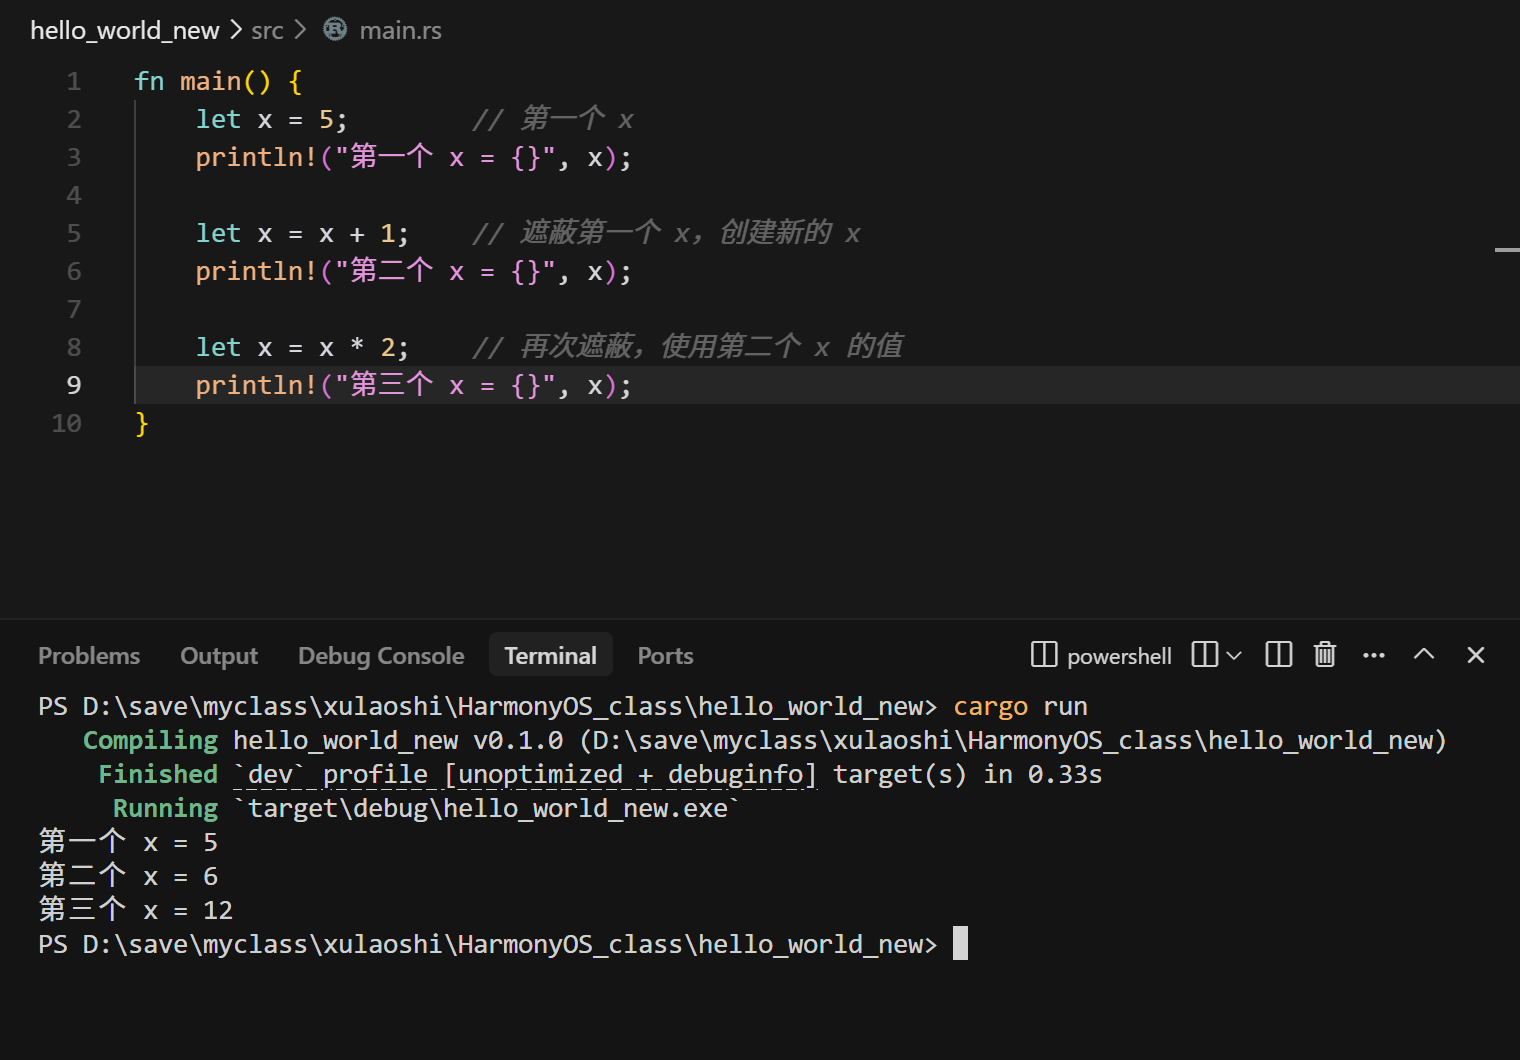The height and width of the screenshot is (1060, 1520).
Task: Click line number 10 in gutter
Action: (x=66, y=423)
